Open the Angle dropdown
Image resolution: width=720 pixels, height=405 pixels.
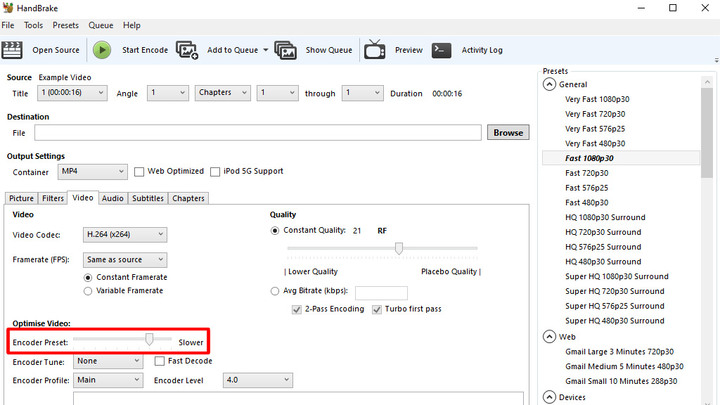(x=168, y=93)
